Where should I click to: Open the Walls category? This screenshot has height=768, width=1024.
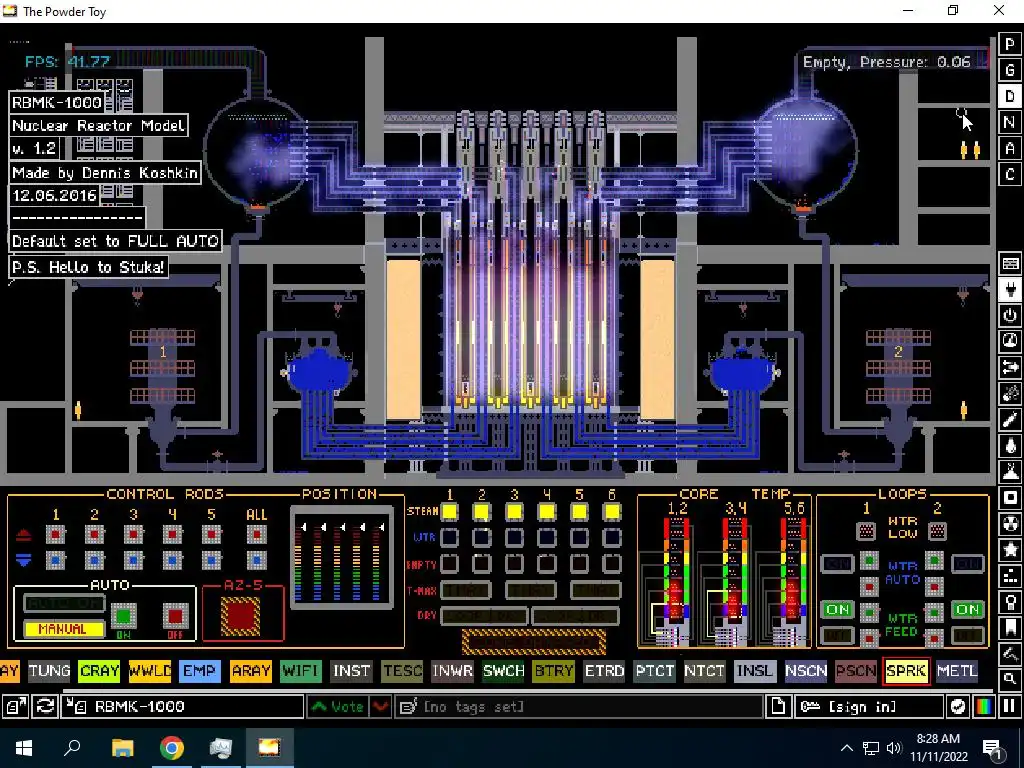pyautogui.click(x=1010, y=263)
